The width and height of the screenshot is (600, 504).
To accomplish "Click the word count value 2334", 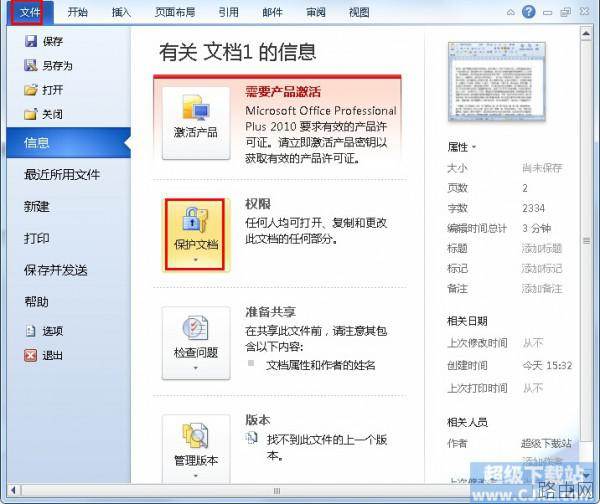I will pos(533,208).
